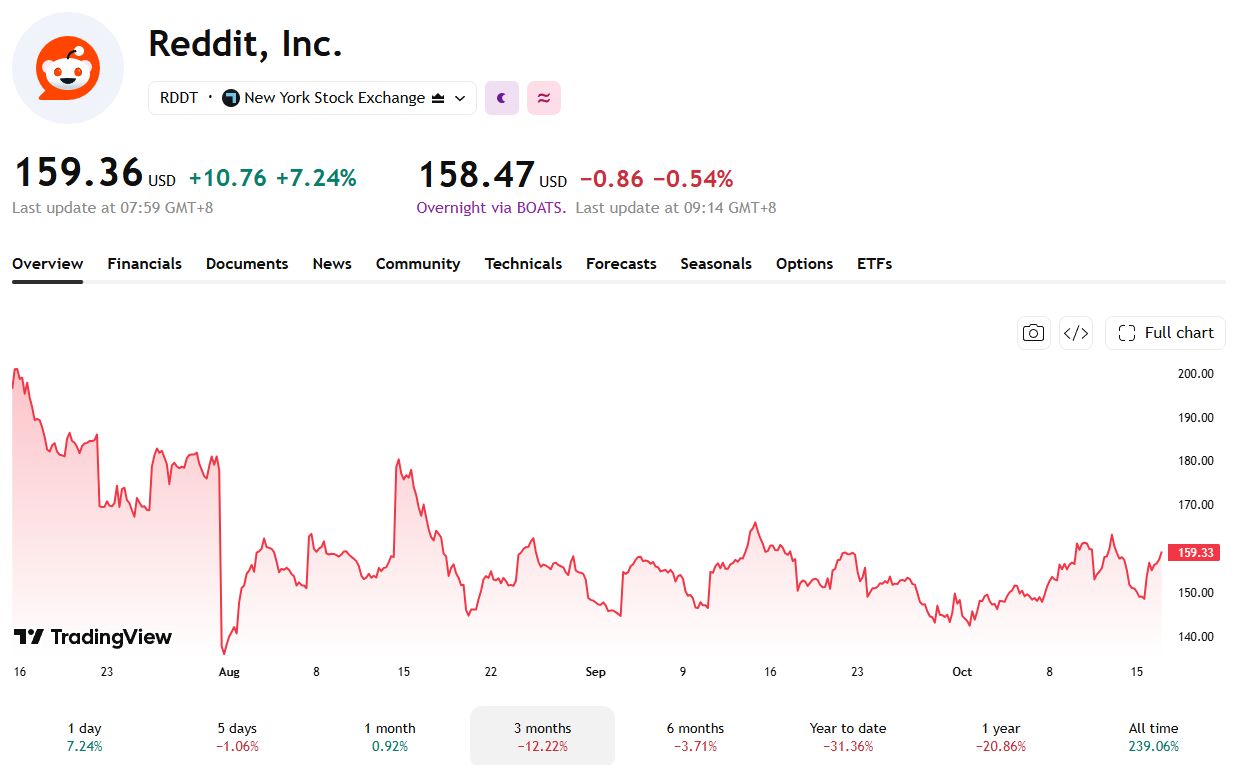This screenshot has width=1234, height=765.
Task: Click the 'Reddit, Inc.' heading
Action: (x=245, y=43)
